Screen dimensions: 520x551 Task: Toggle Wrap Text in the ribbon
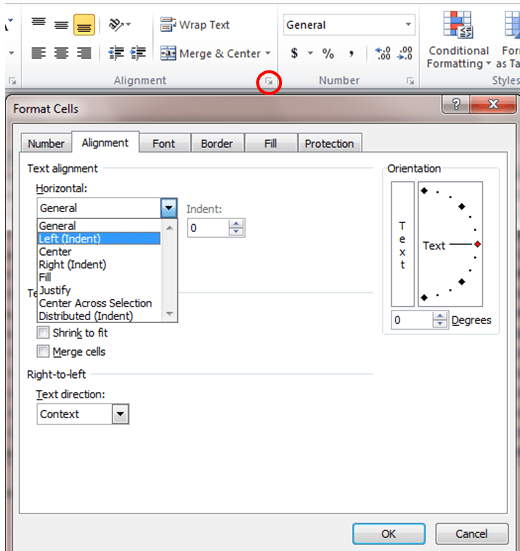194,25
